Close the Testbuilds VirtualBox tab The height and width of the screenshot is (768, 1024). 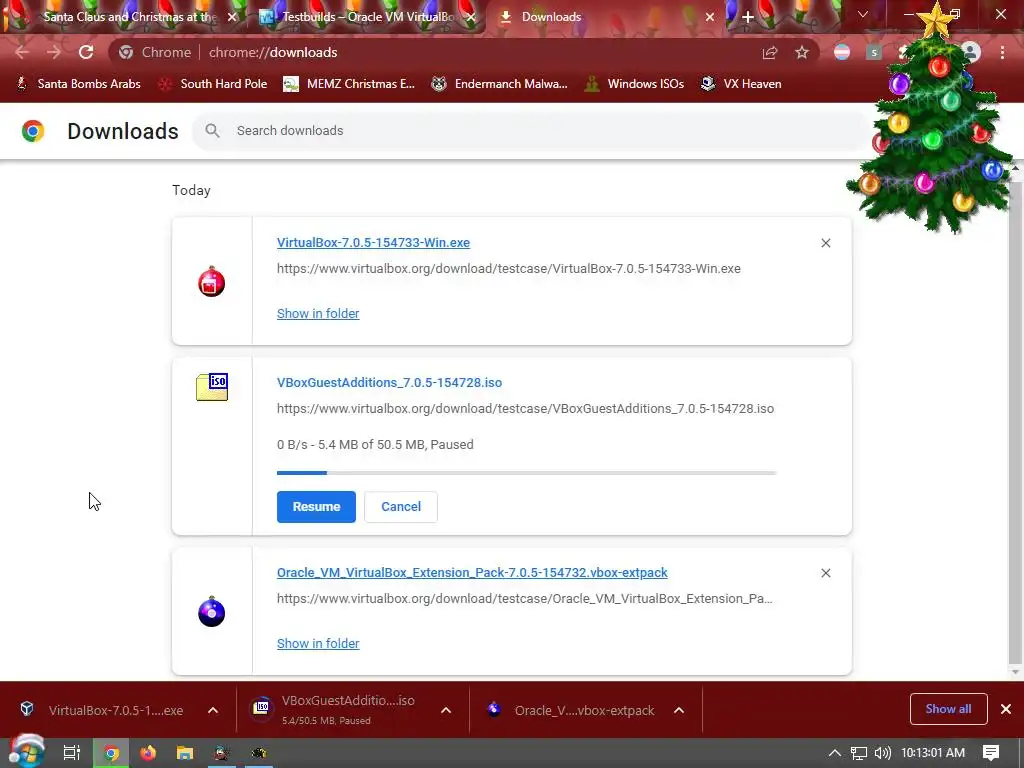pyautogui.click(x=471, y=17)
